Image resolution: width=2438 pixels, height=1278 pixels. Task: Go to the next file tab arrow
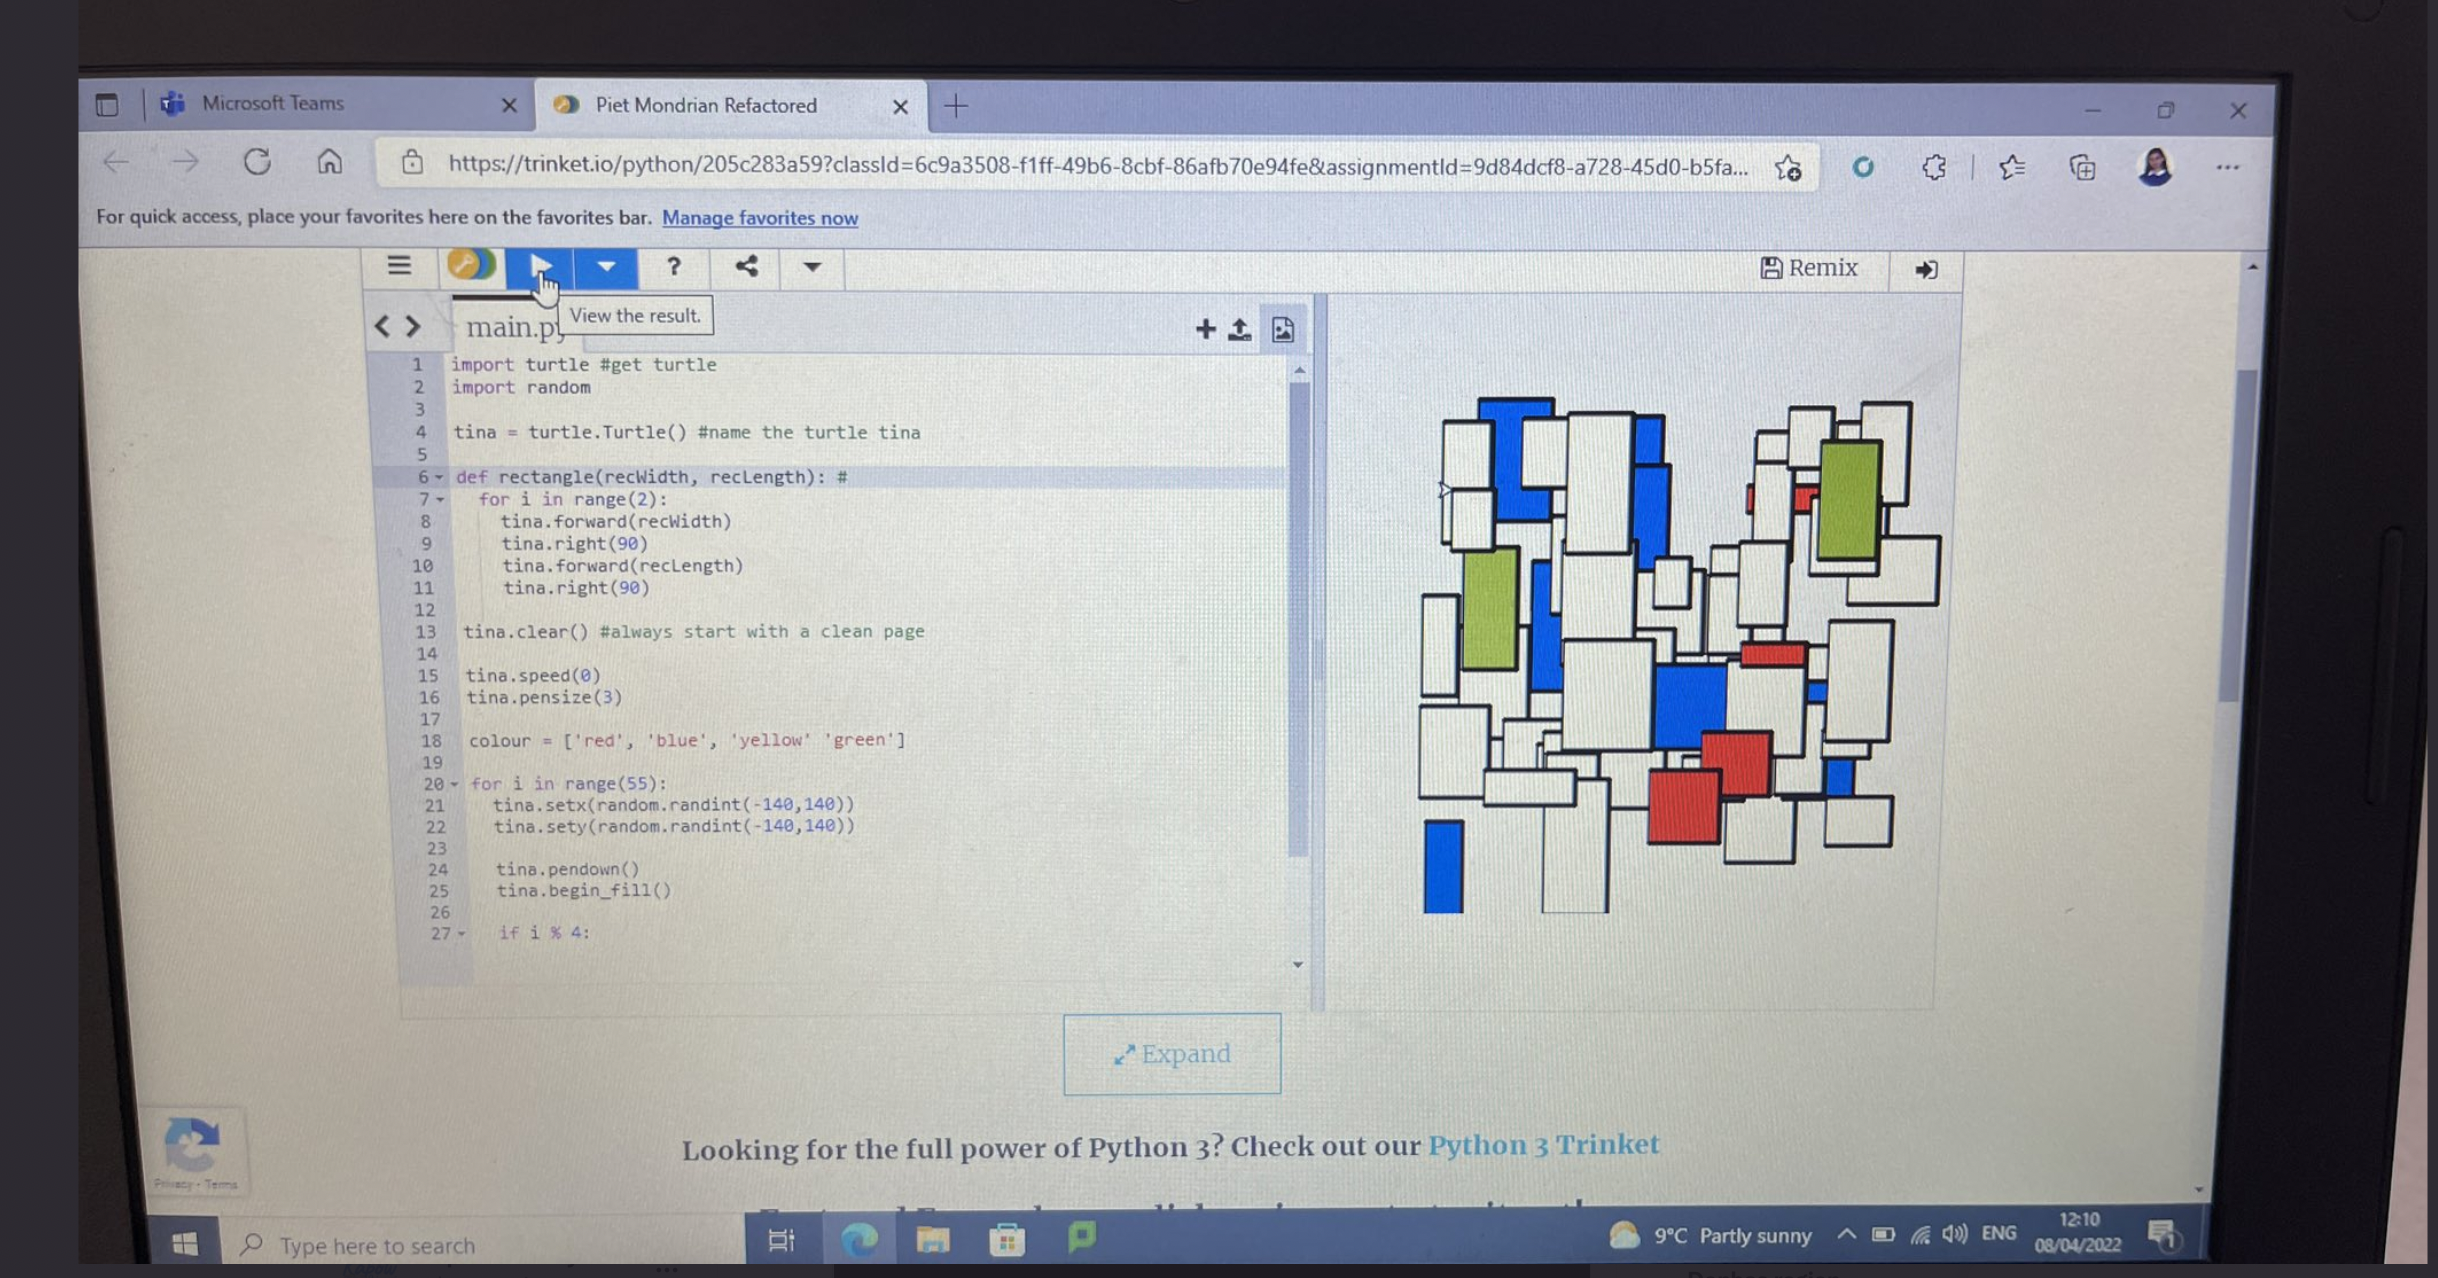tap(412, 325)
